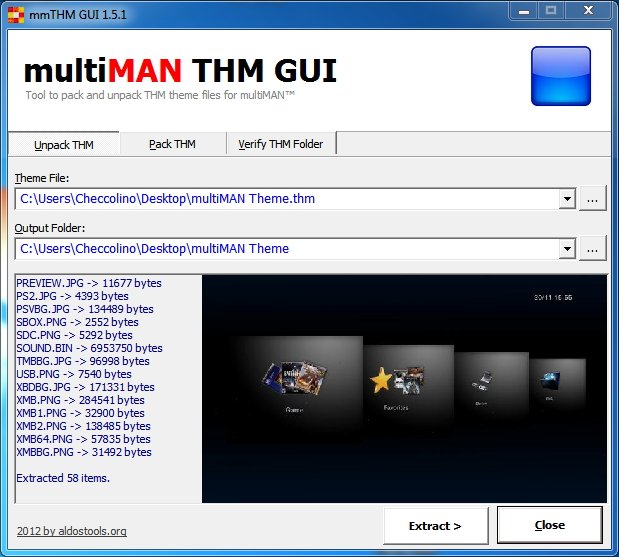Expand the Output Folder dropdown arrow
Screen dimensions: 619x557
coord(568,248)
